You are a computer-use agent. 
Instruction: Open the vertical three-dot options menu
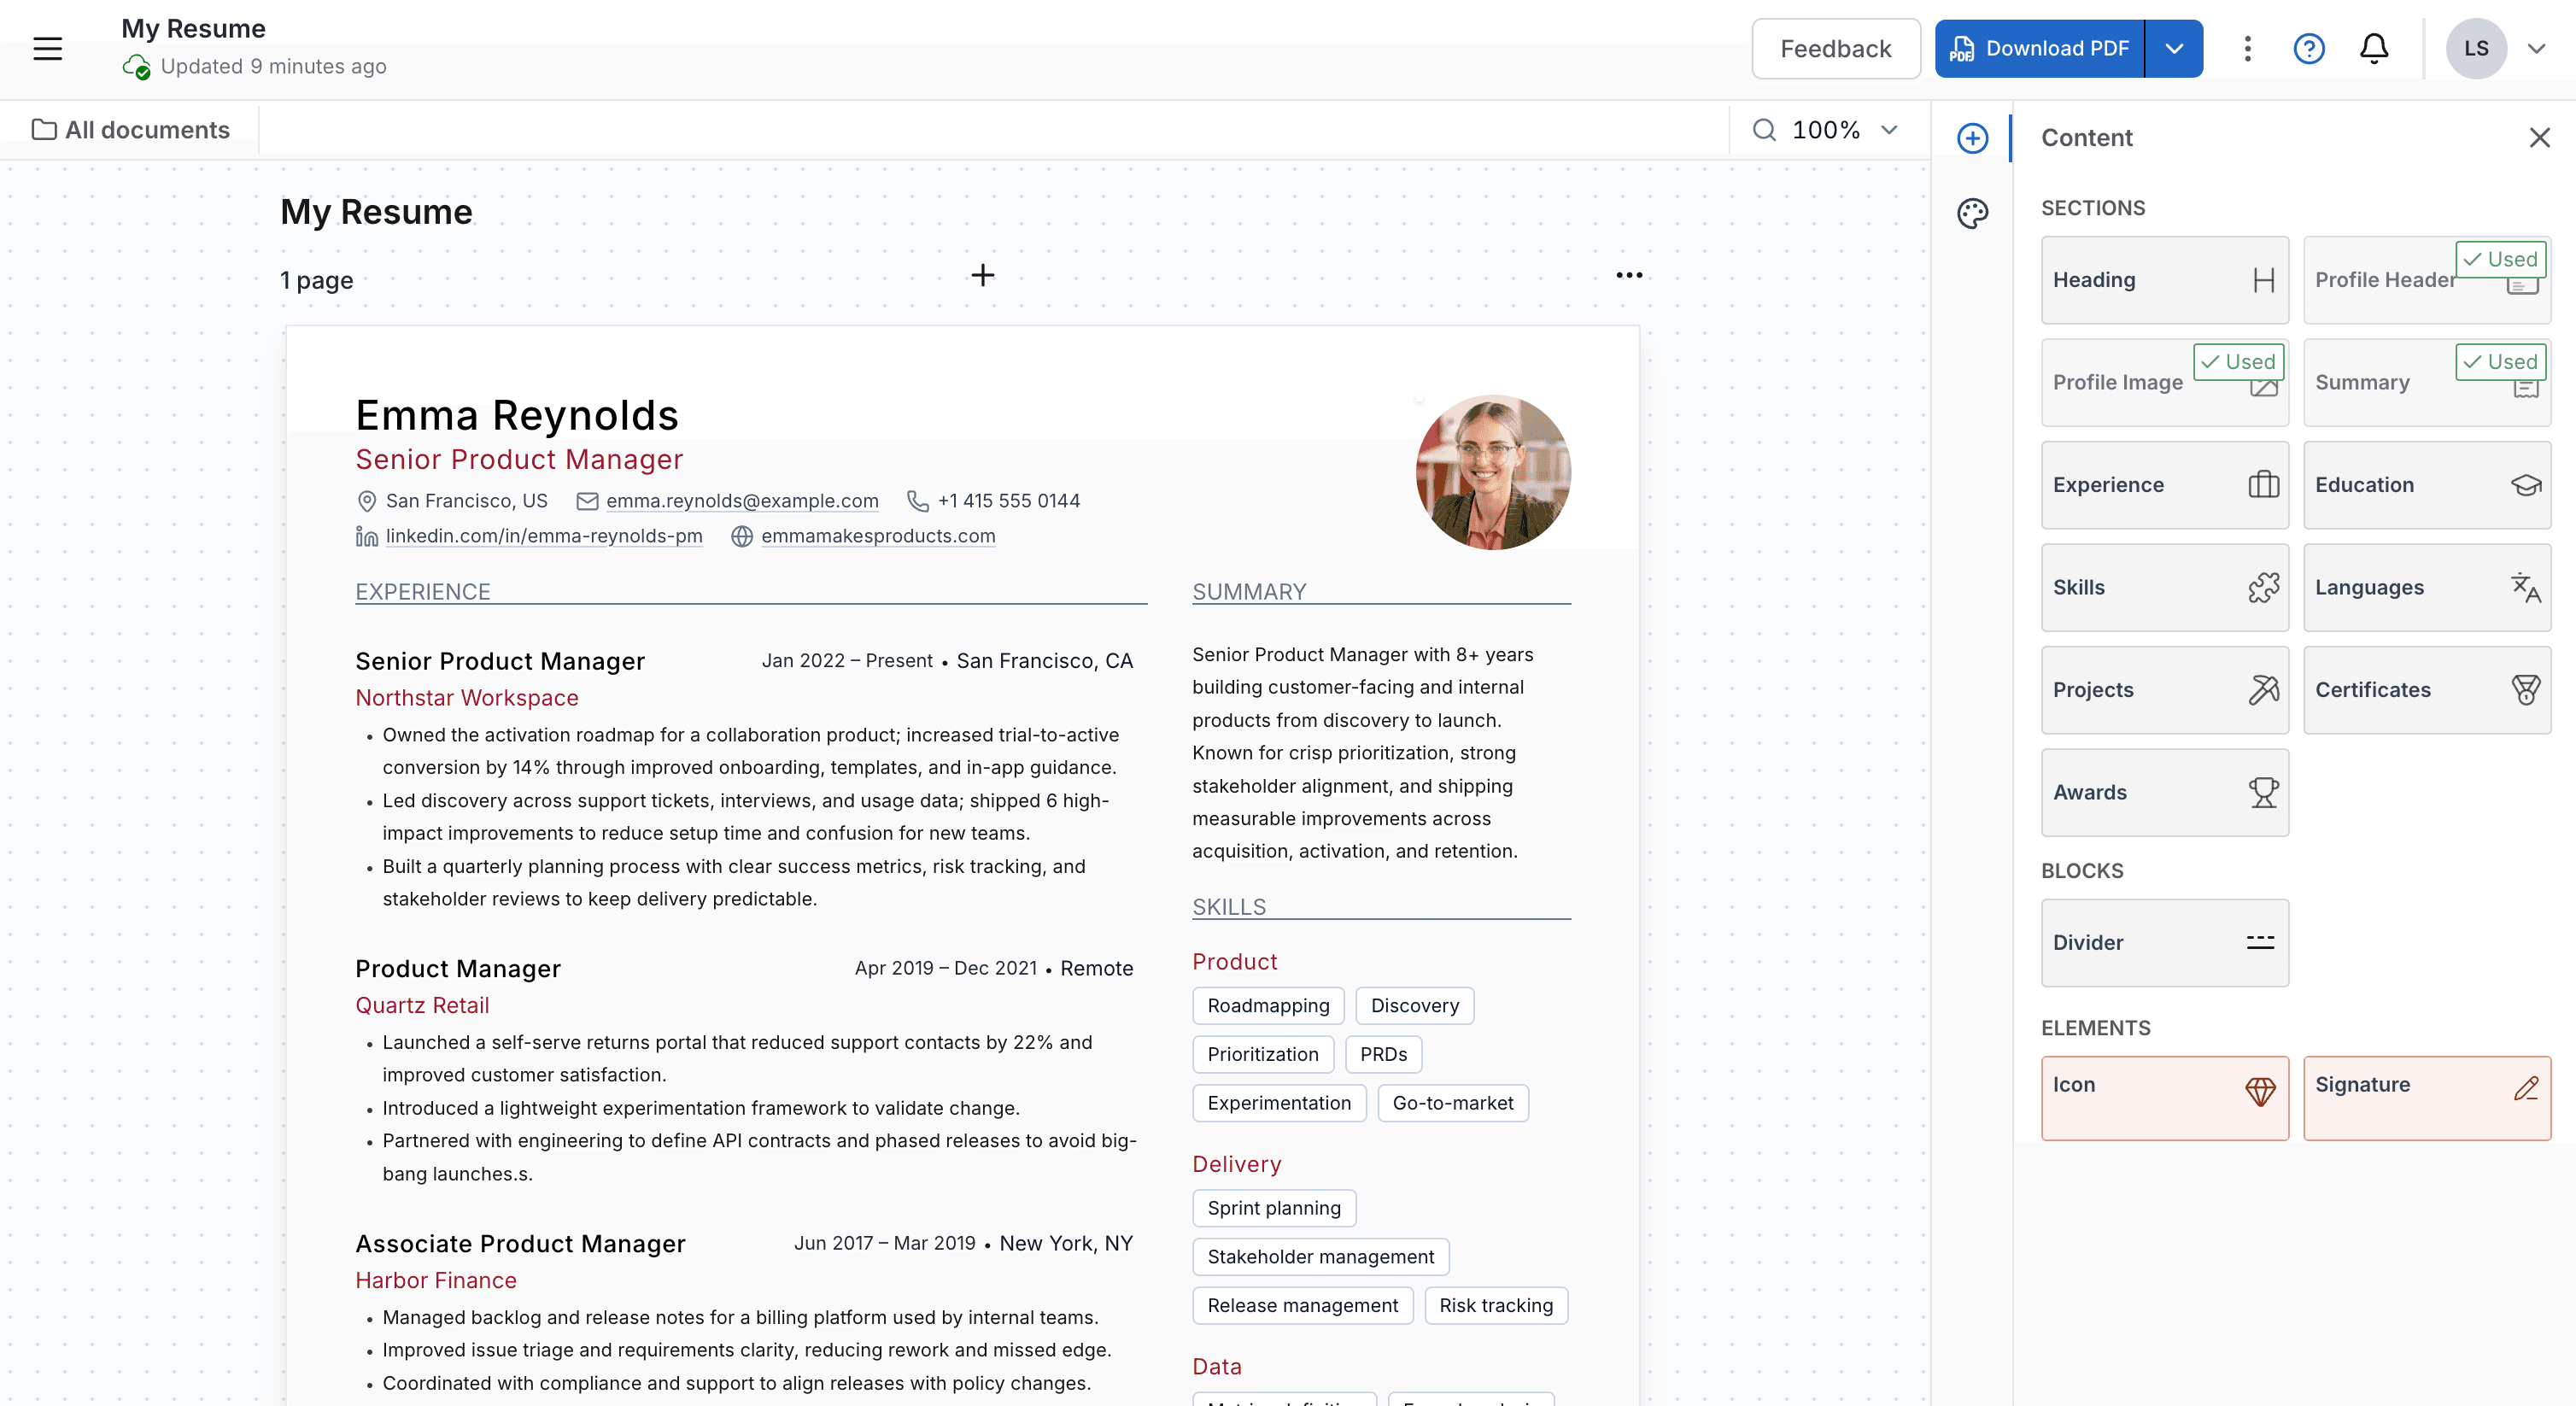pyautogui.click(x=2247, y=48)
